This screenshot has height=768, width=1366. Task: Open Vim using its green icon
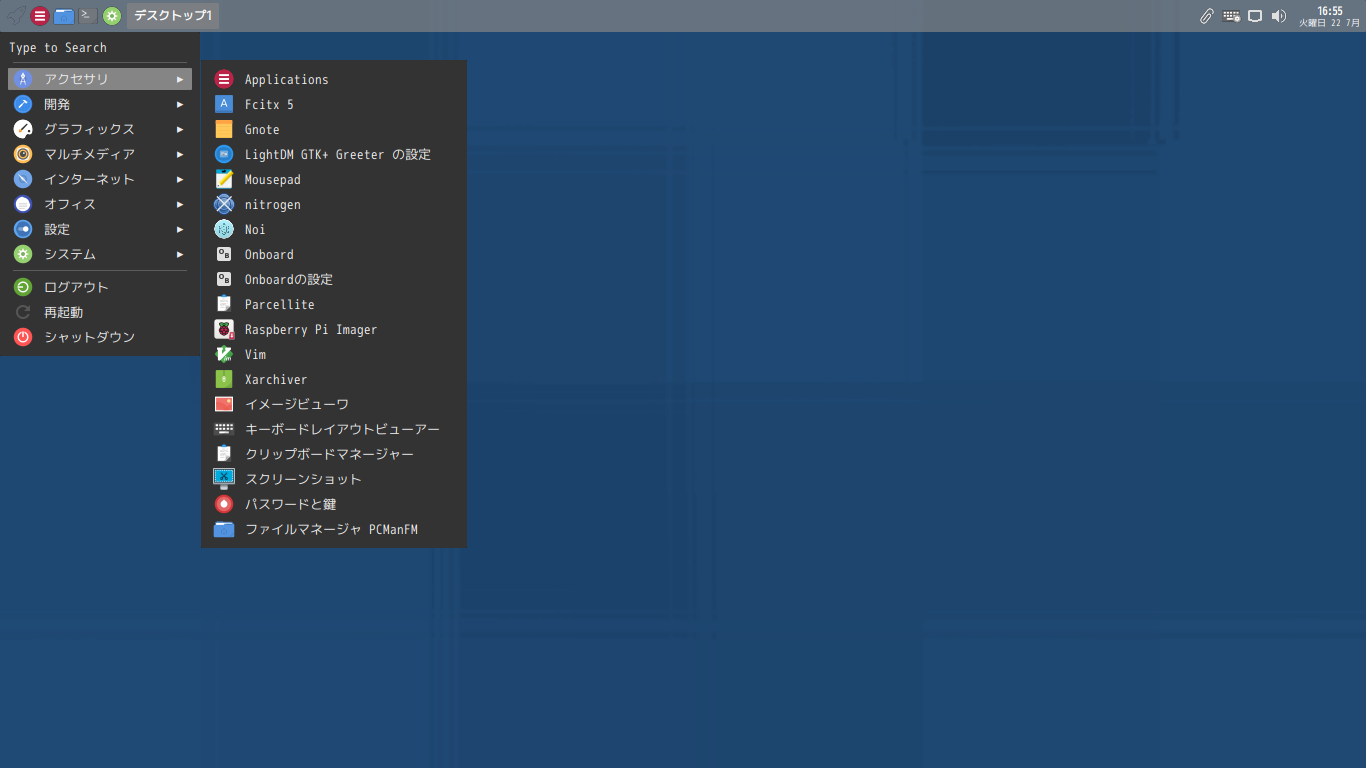tap(224, 354)
